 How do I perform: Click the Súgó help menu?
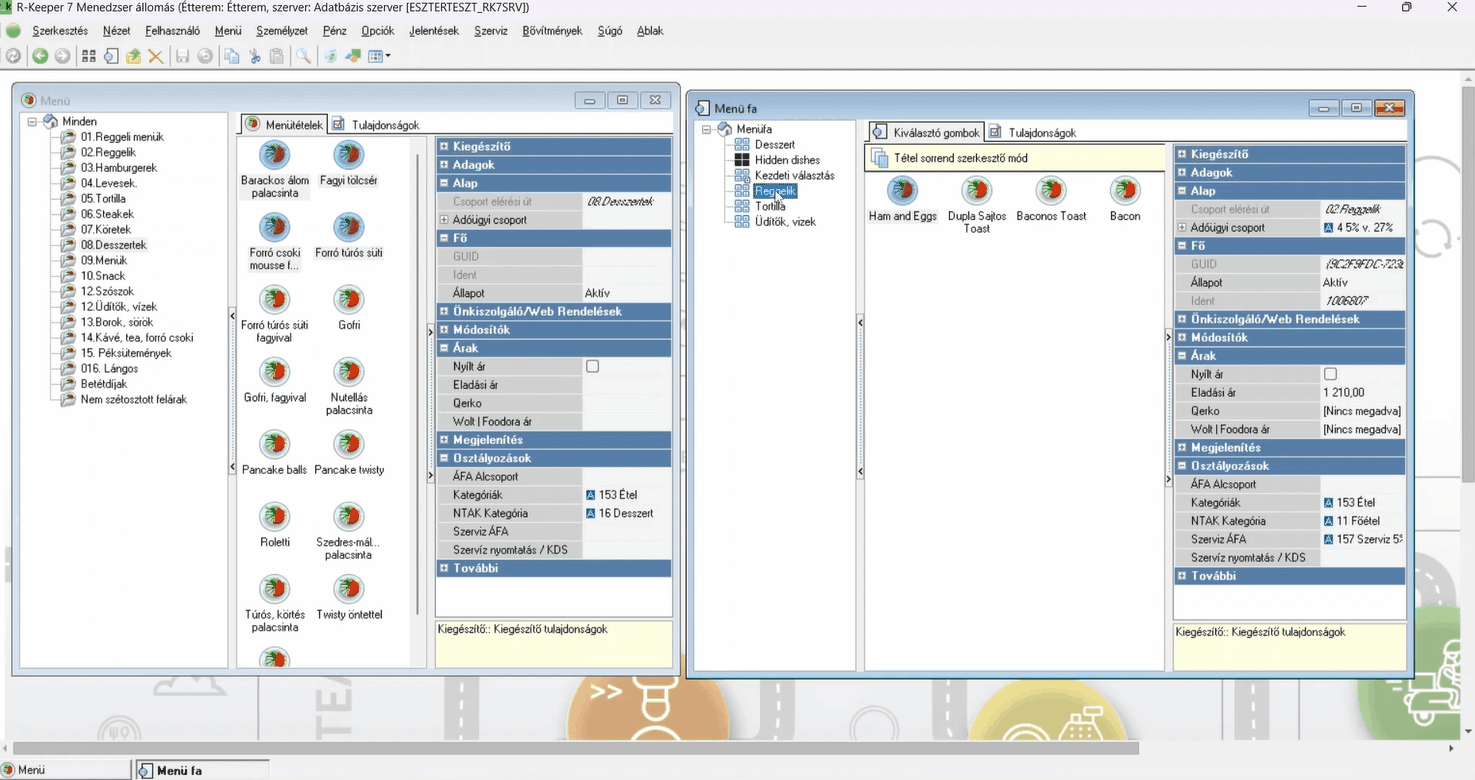point(610,31)
